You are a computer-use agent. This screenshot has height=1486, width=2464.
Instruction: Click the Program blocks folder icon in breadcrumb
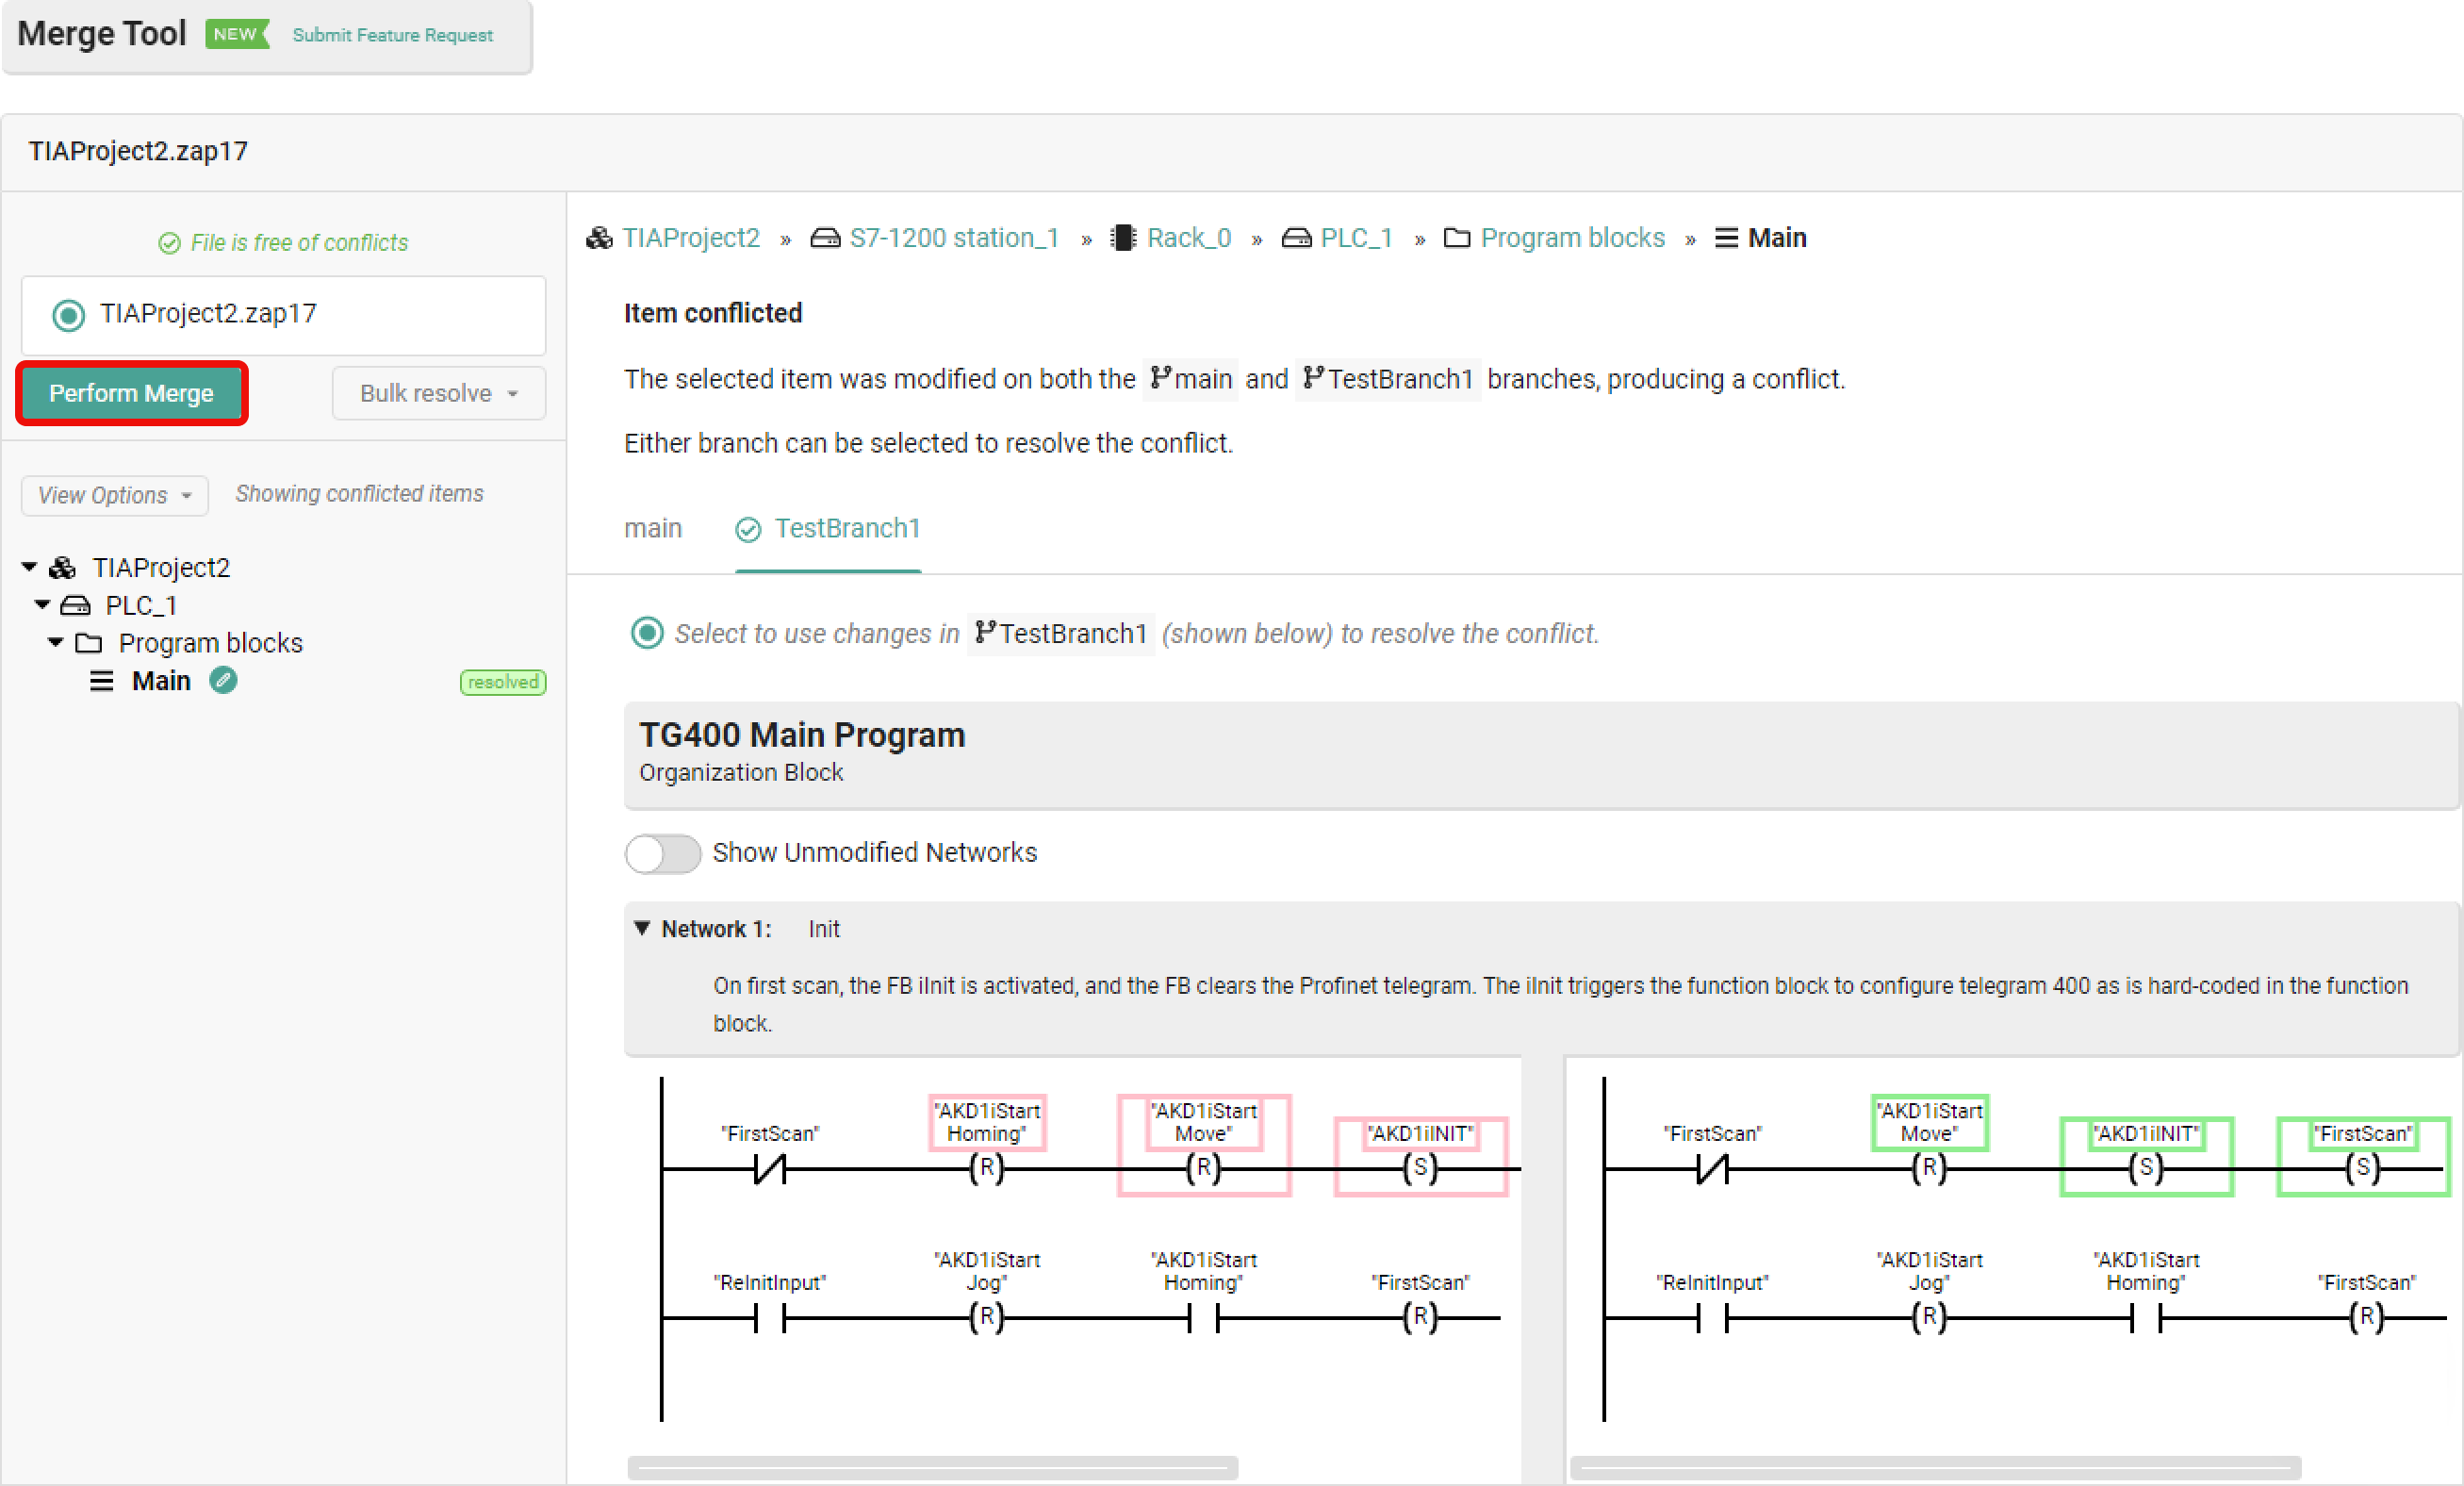[x=1456, y=238]
